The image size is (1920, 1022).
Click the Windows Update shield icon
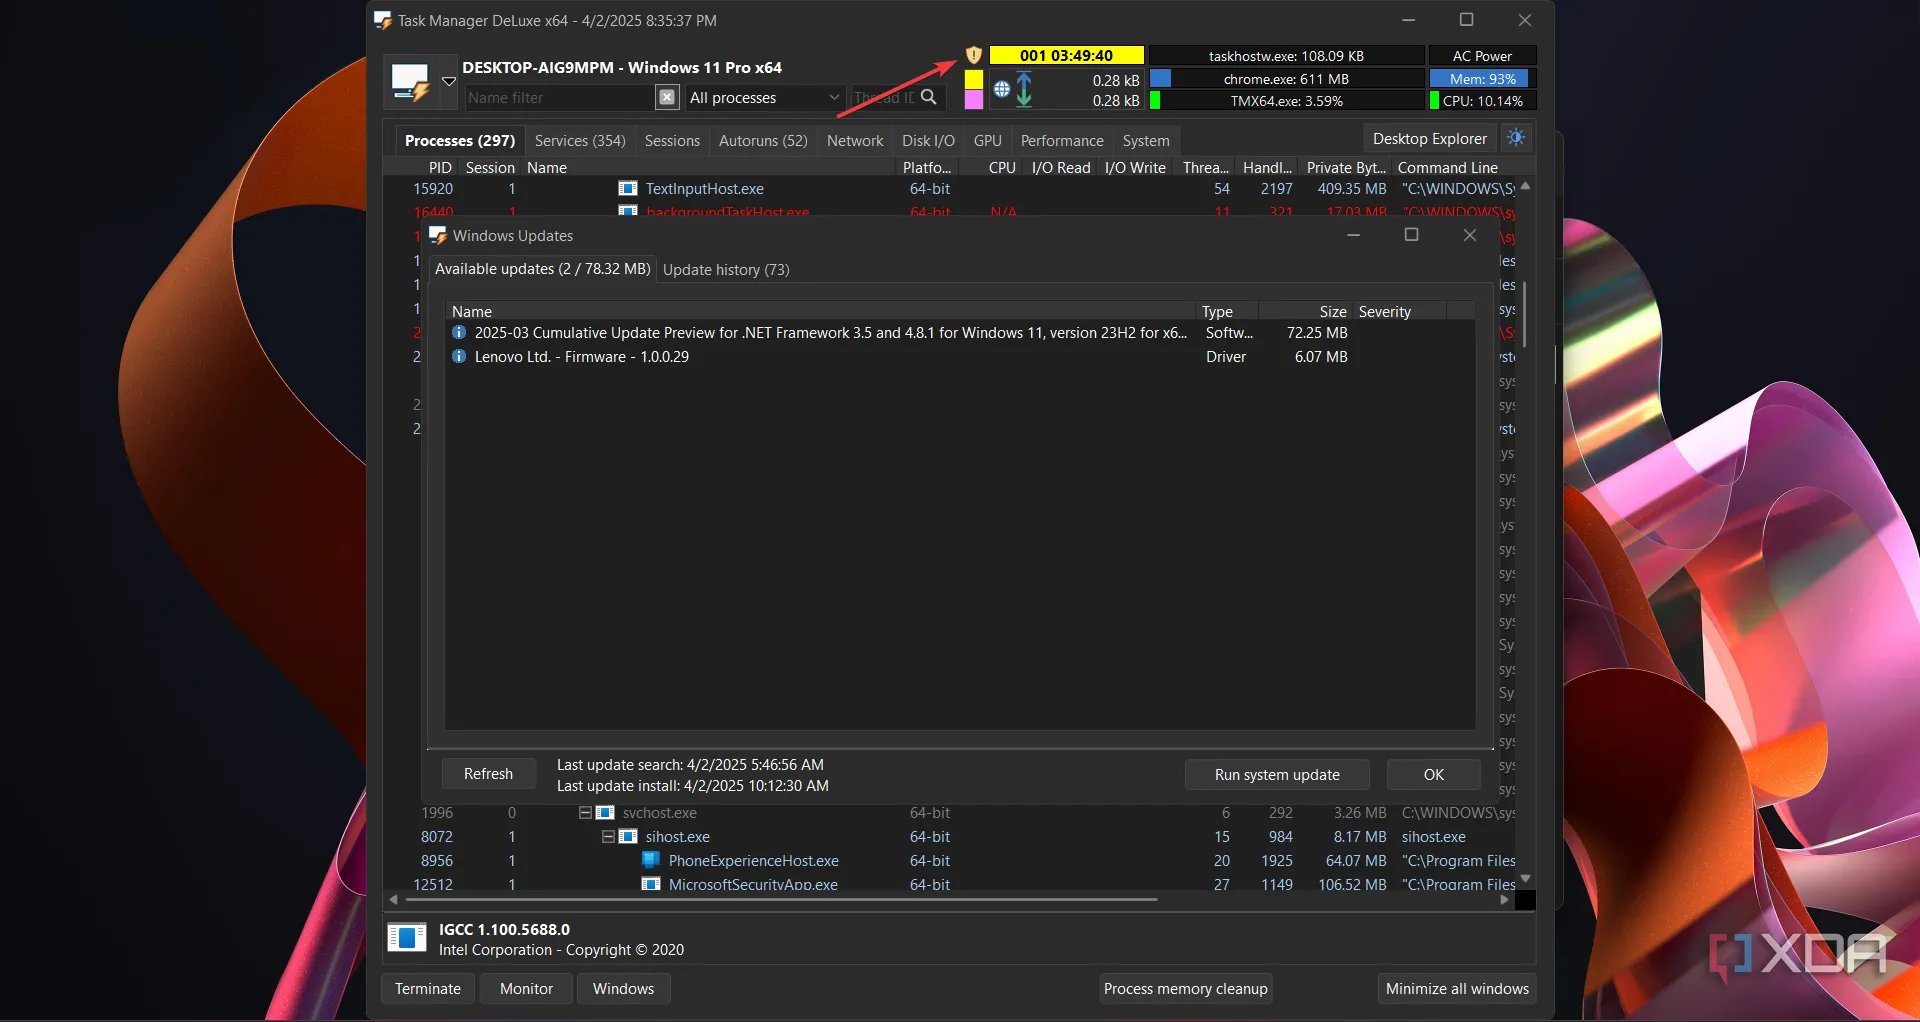(x=973, y=56)
